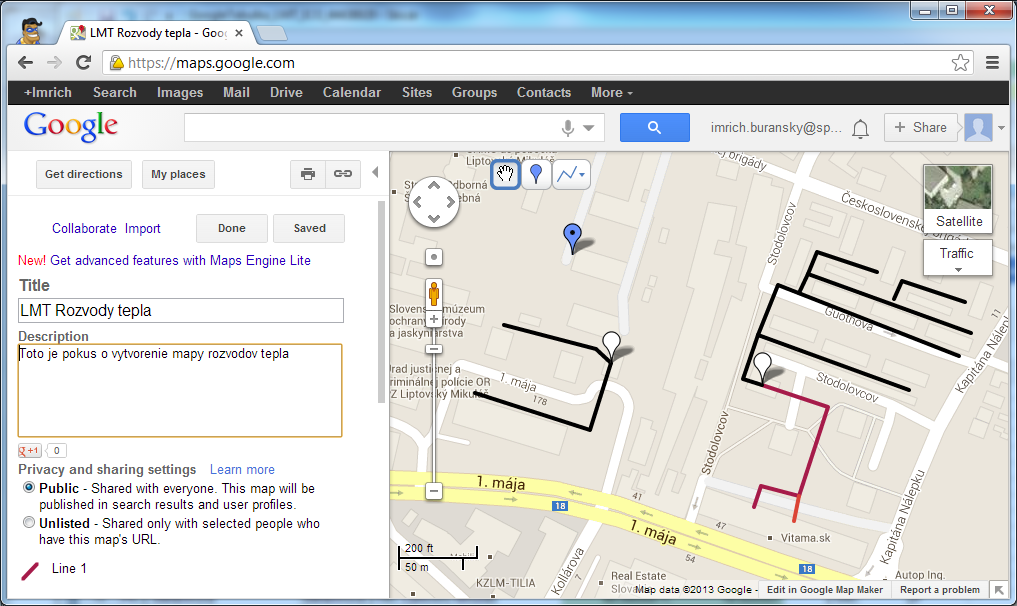Screen dimensions: 1017x606
Task: Open Mail in Google bar
Action: (236, 93)
